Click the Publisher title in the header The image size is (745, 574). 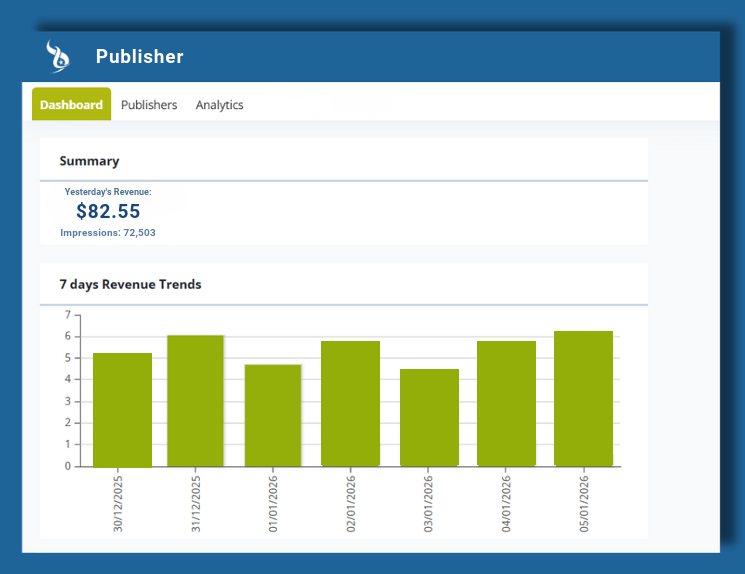[140, 57]
